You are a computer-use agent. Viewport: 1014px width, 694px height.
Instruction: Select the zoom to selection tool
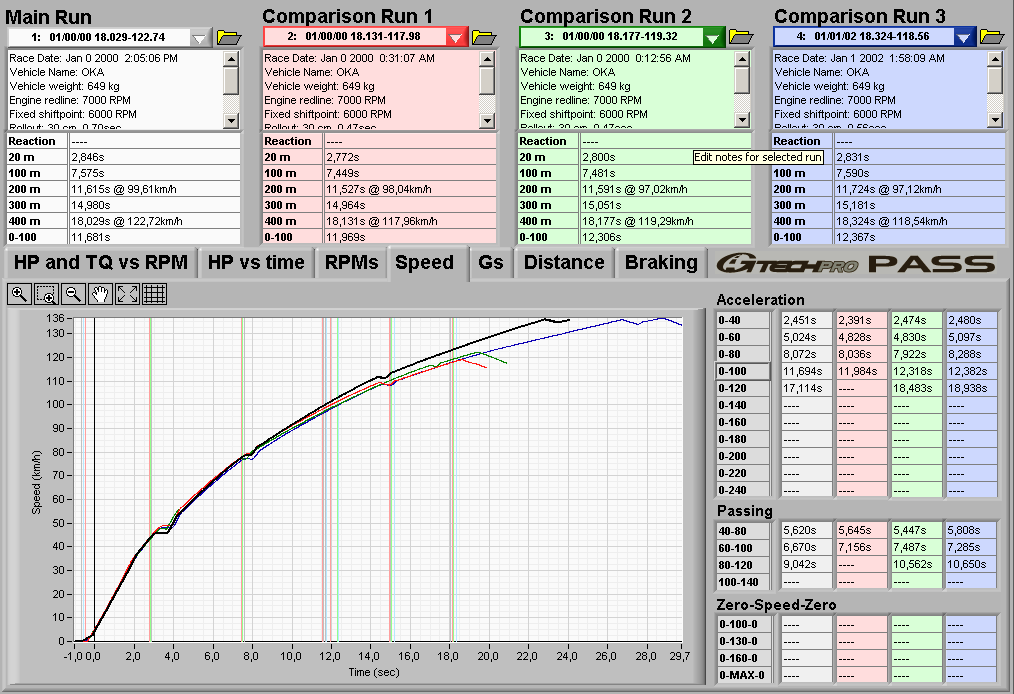click(x=46, y=294)
